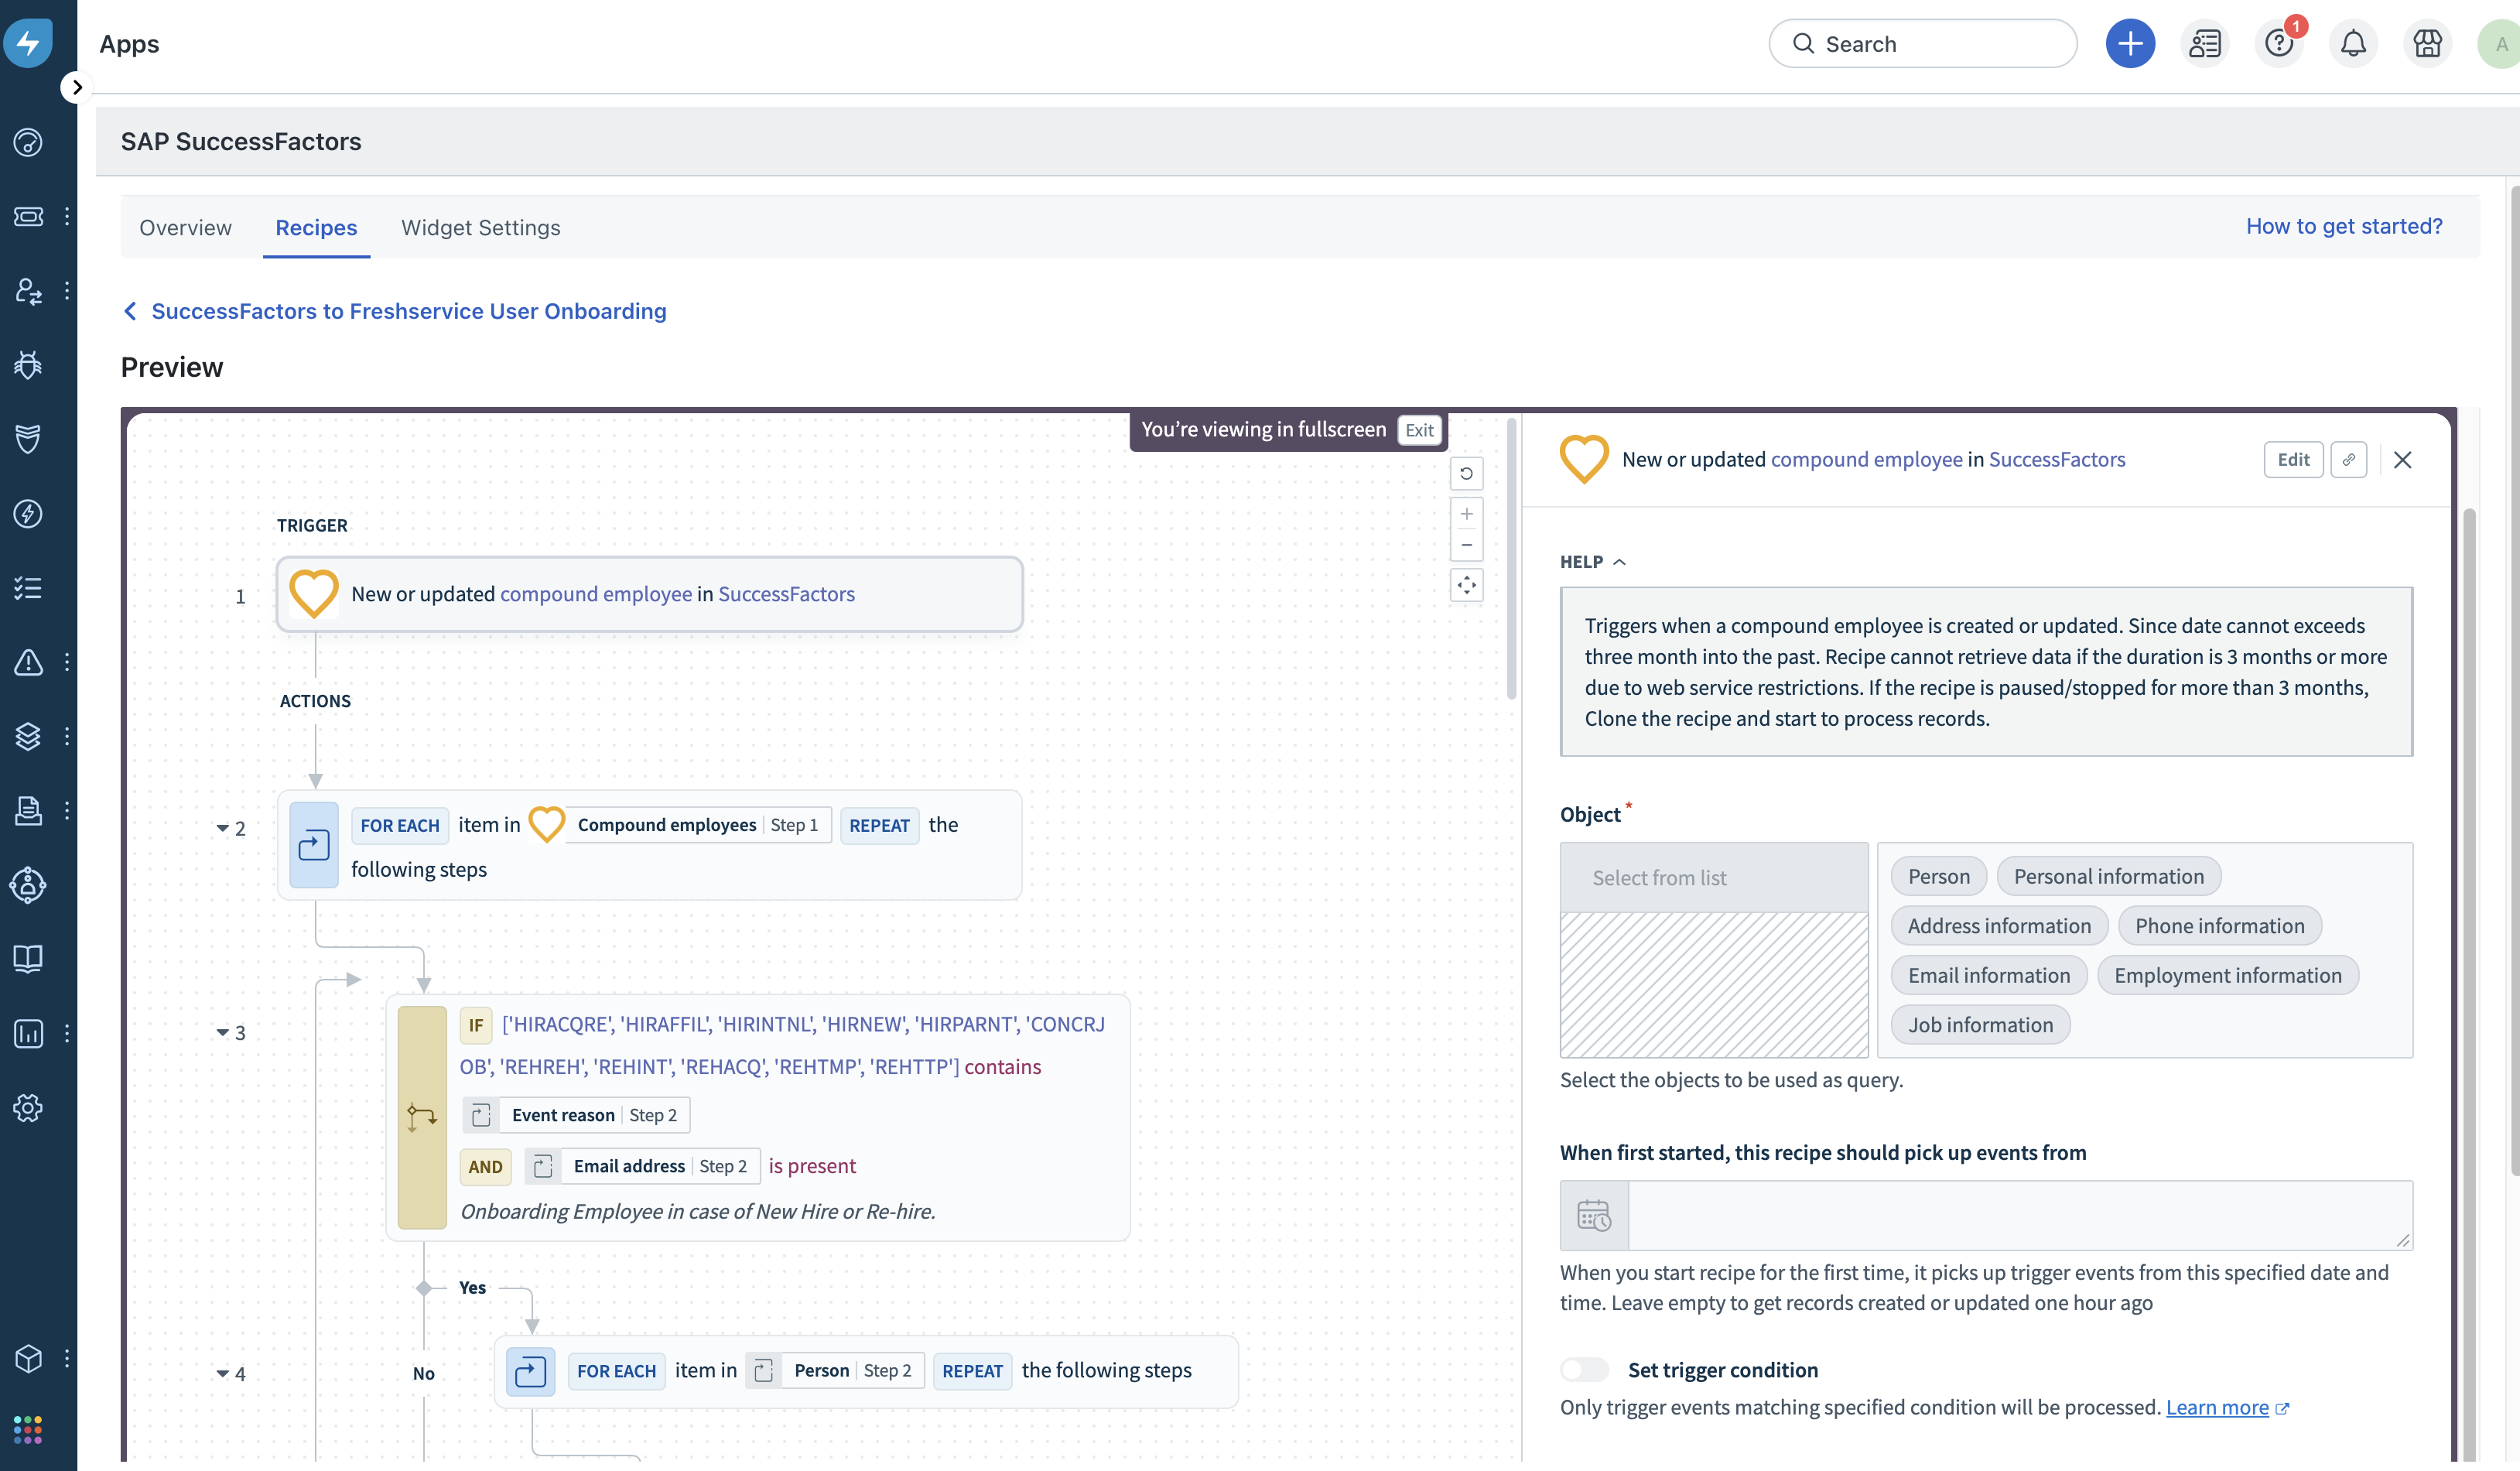Image resolution: width=2520 pixels, height=1471 pixels.
Task: Collapse step 2 For Each block
Action: click(x=222, y=828)
